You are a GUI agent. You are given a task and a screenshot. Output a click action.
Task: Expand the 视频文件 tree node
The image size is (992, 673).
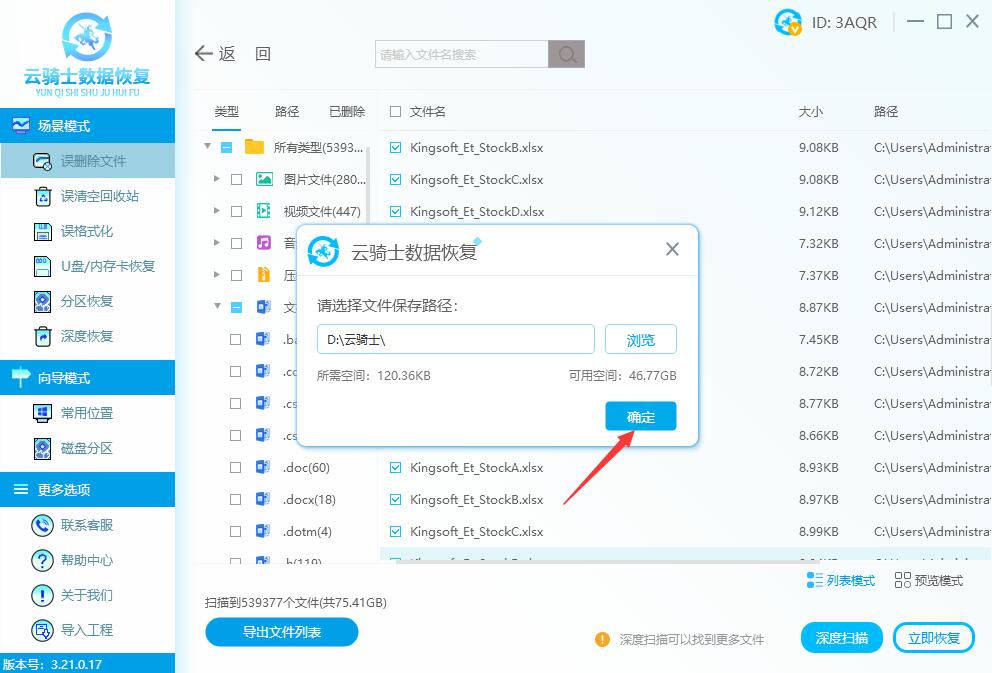pos(217,211)
